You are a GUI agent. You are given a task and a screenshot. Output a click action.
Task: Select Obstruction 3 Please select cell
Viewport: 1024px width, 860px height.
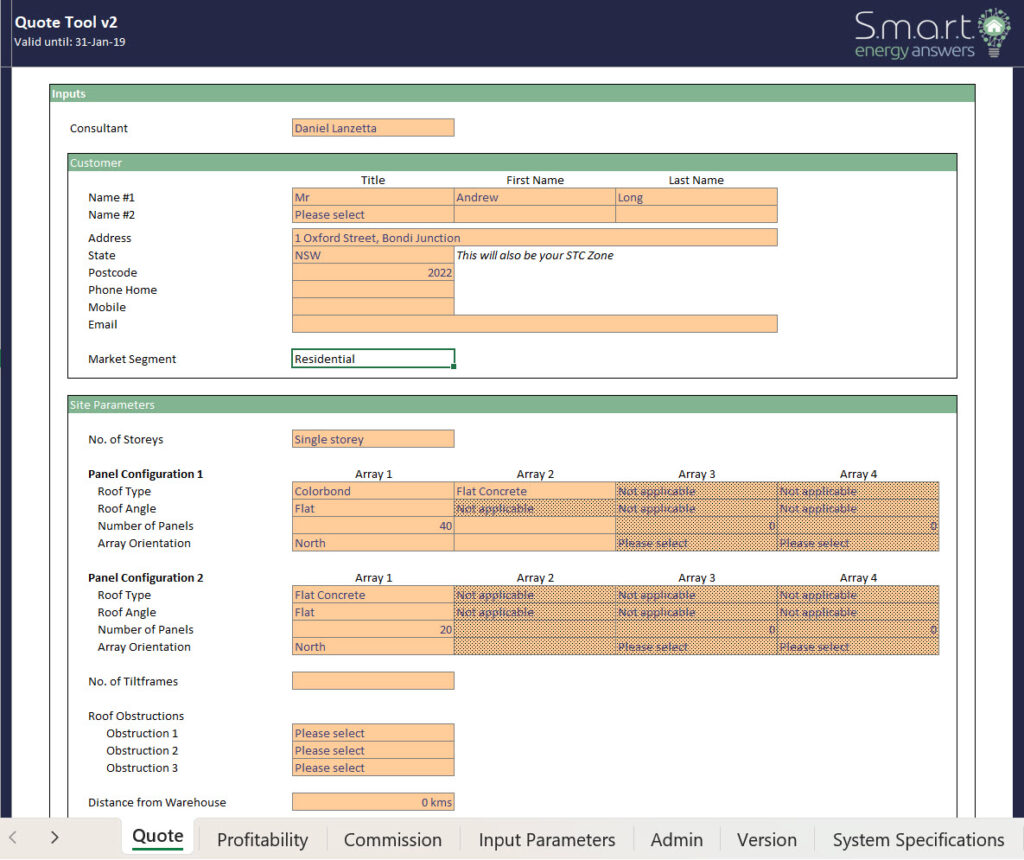(373, 768)
